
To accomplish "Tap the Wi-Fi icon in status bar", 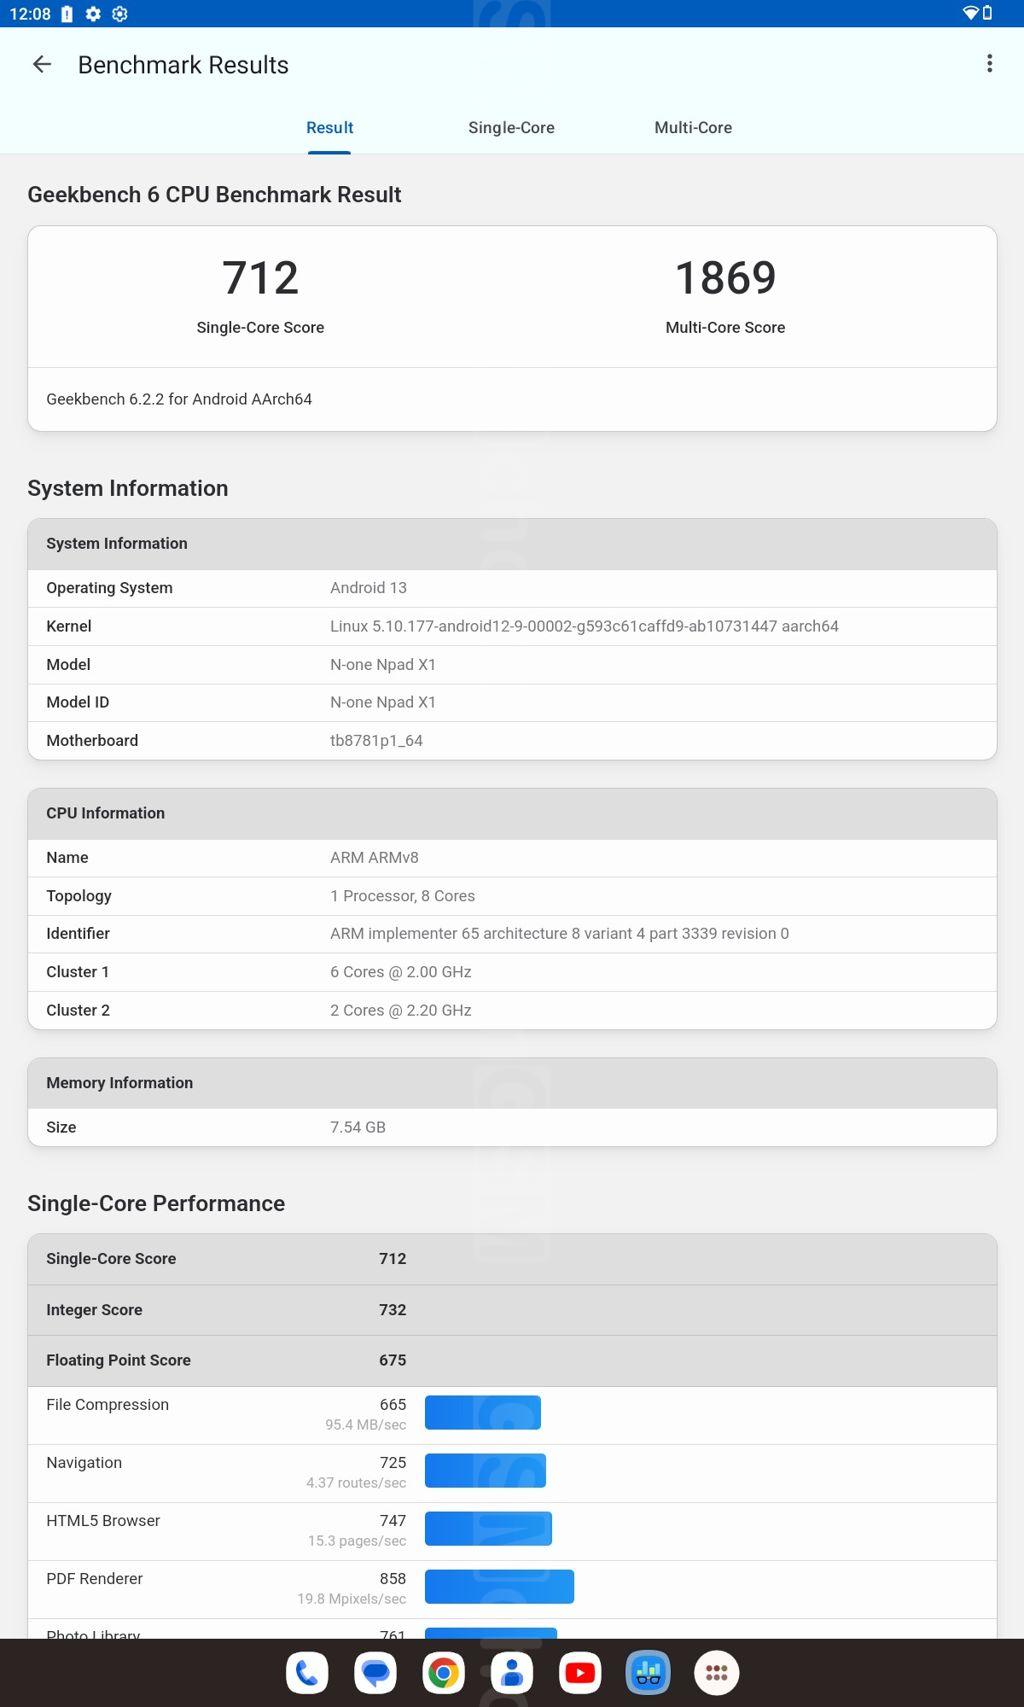I will click(x=969, y=13).
